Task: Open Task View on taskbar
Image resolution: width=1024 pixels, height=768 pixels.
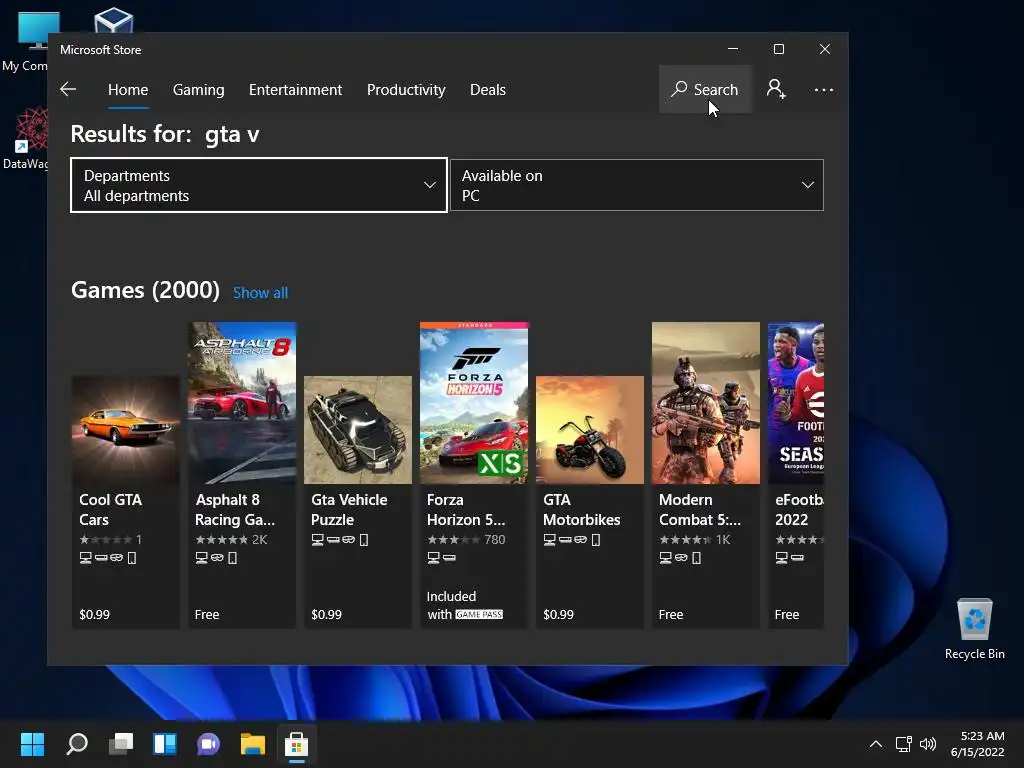Action: point(121,744)
